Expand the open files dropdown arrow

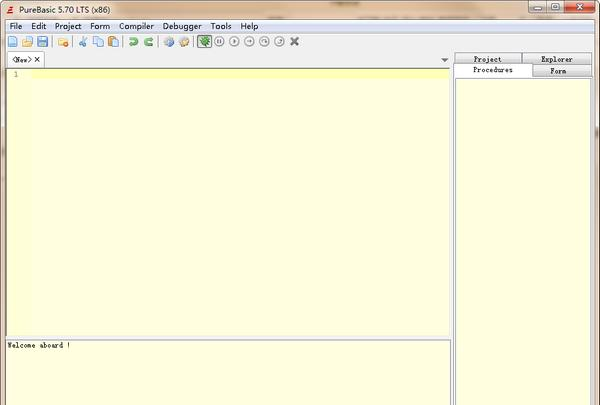pyautogui.click(x=444, y=60)
